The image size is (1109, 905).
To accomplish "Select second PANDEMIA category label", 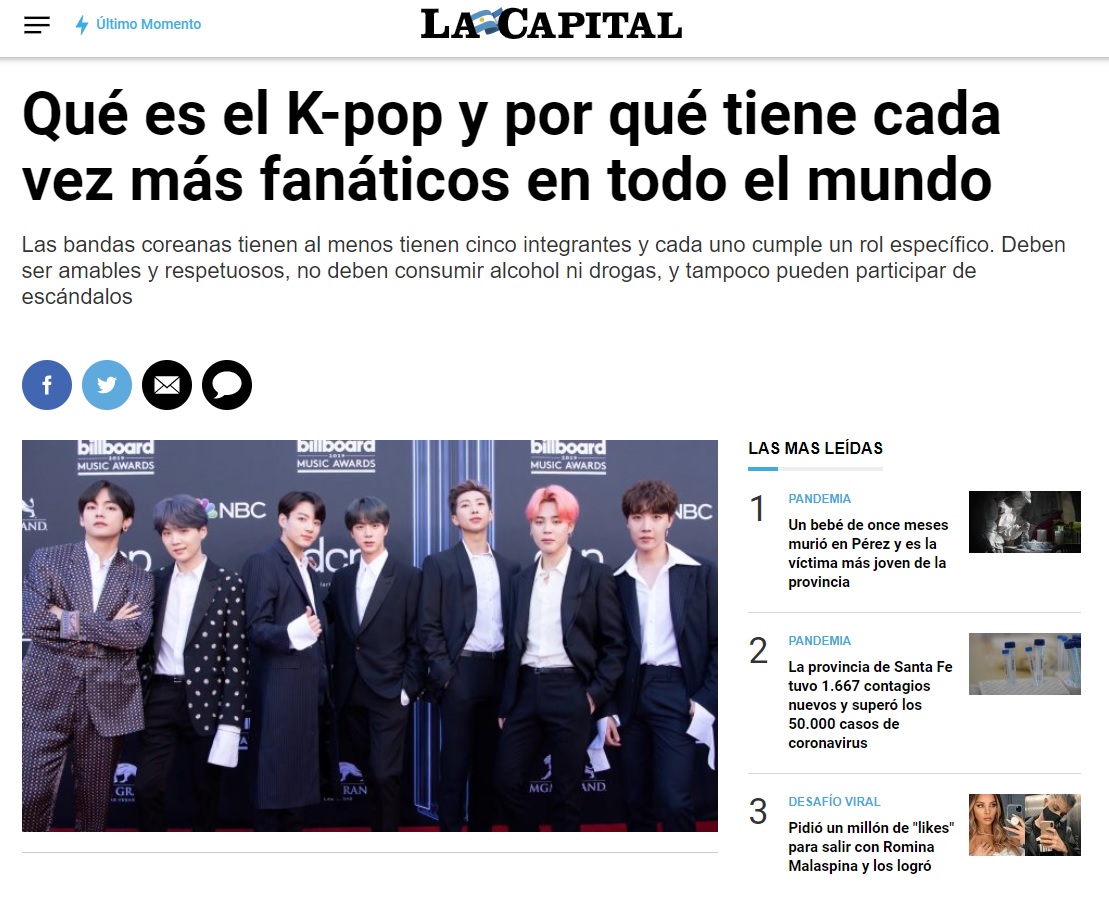I will (819, 641).
